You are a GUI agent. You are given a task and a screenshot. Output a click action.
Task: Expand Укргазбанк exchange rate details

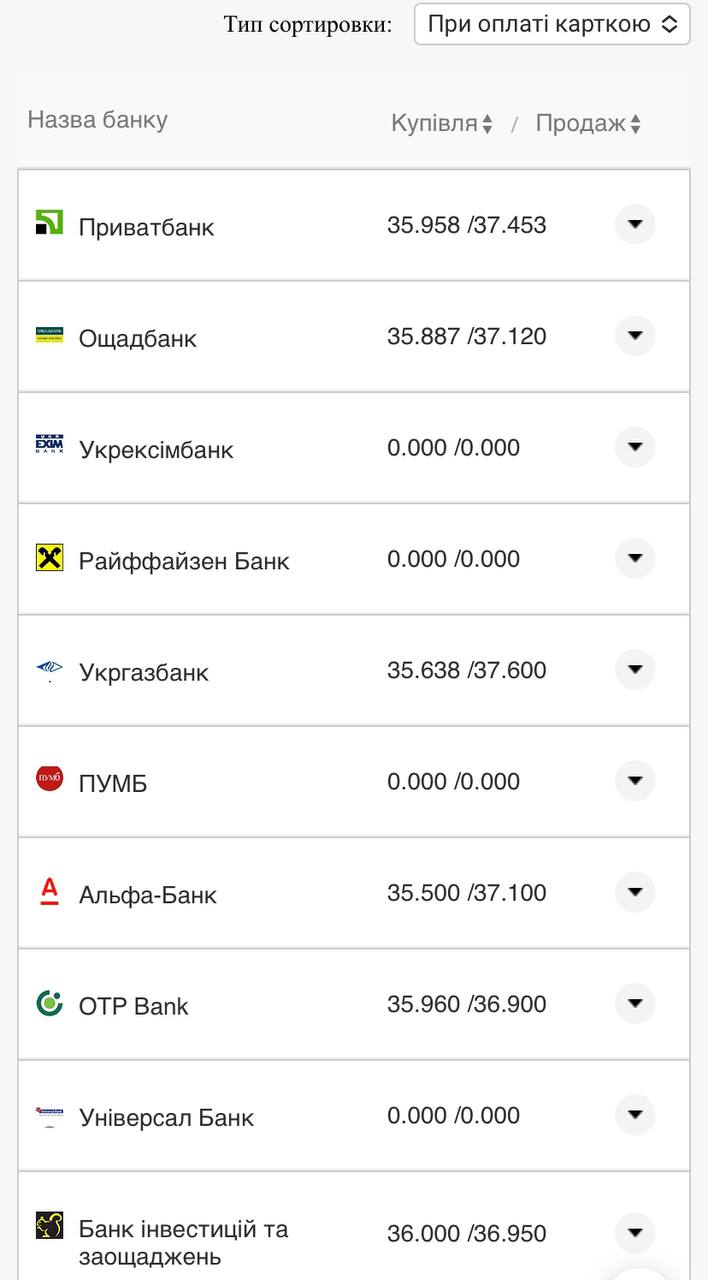coord(635,670)
